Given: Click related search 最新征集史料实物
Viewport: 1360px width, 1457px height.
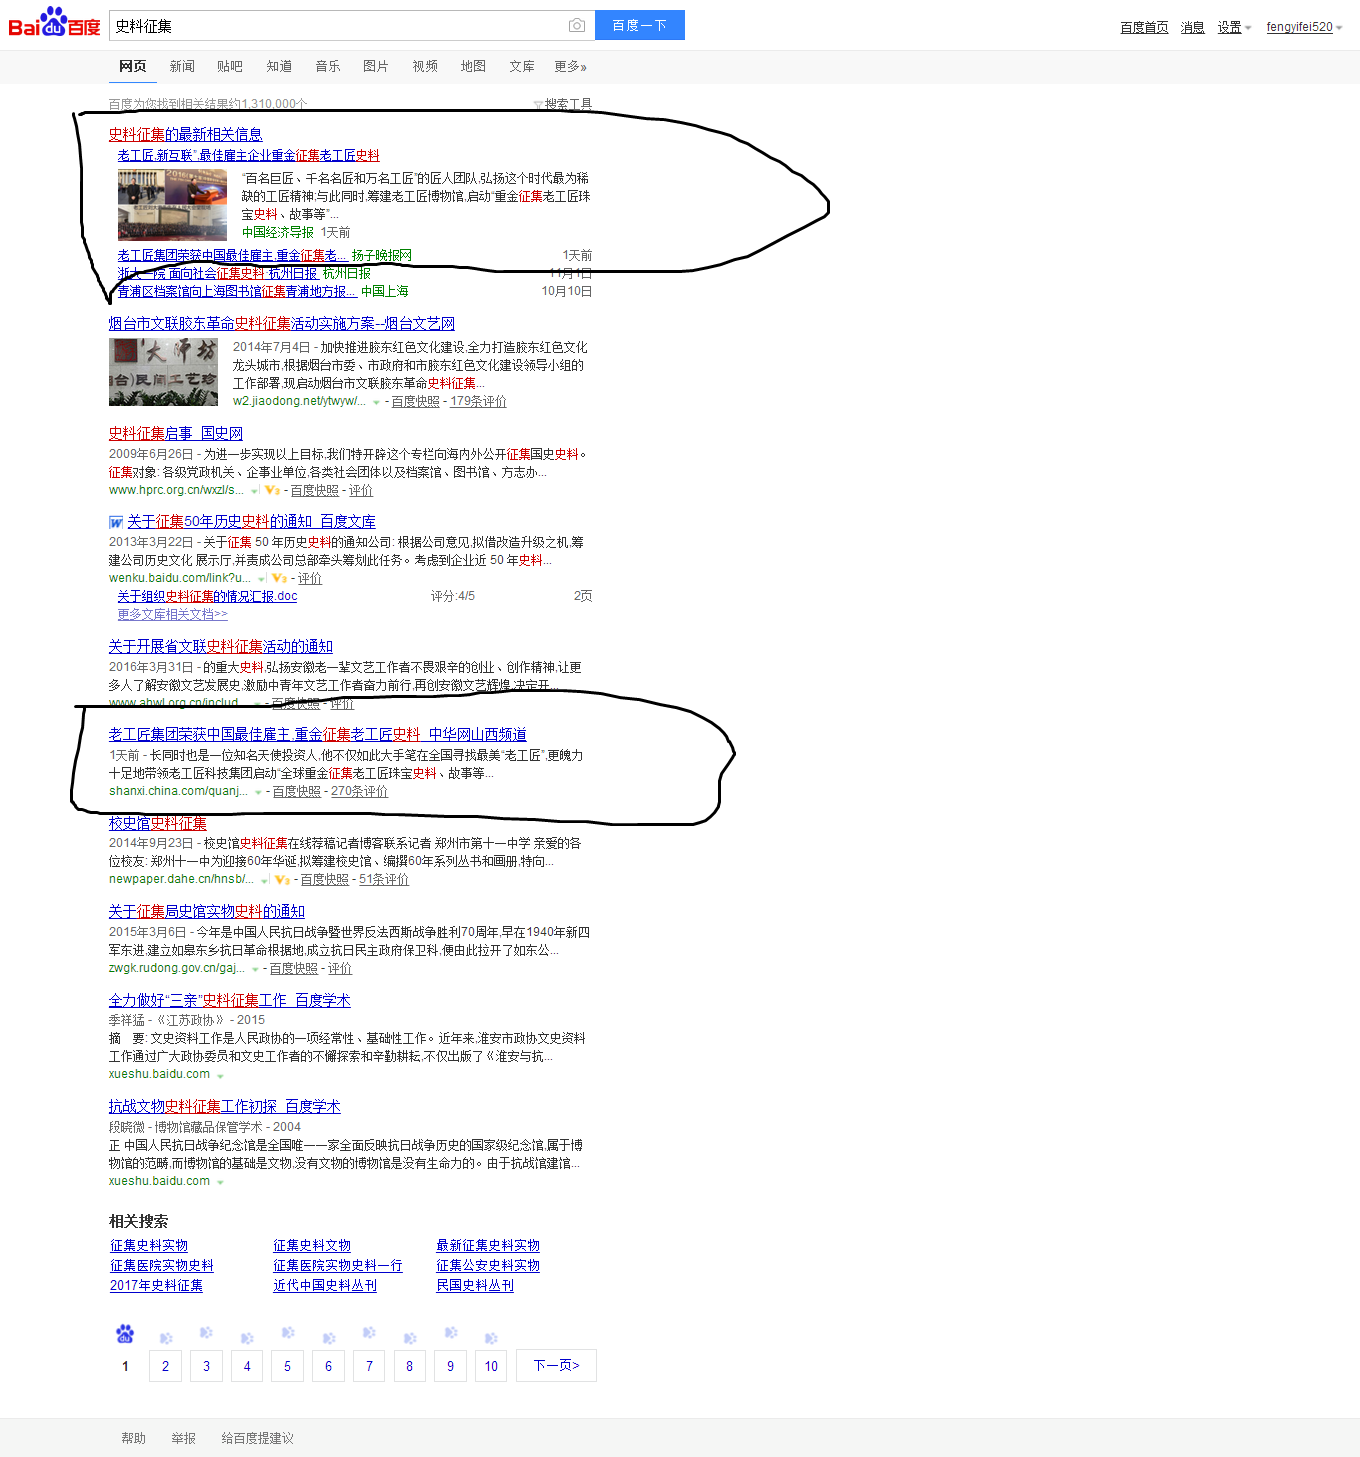Looking at the screenshot, I should [488, 1245].
